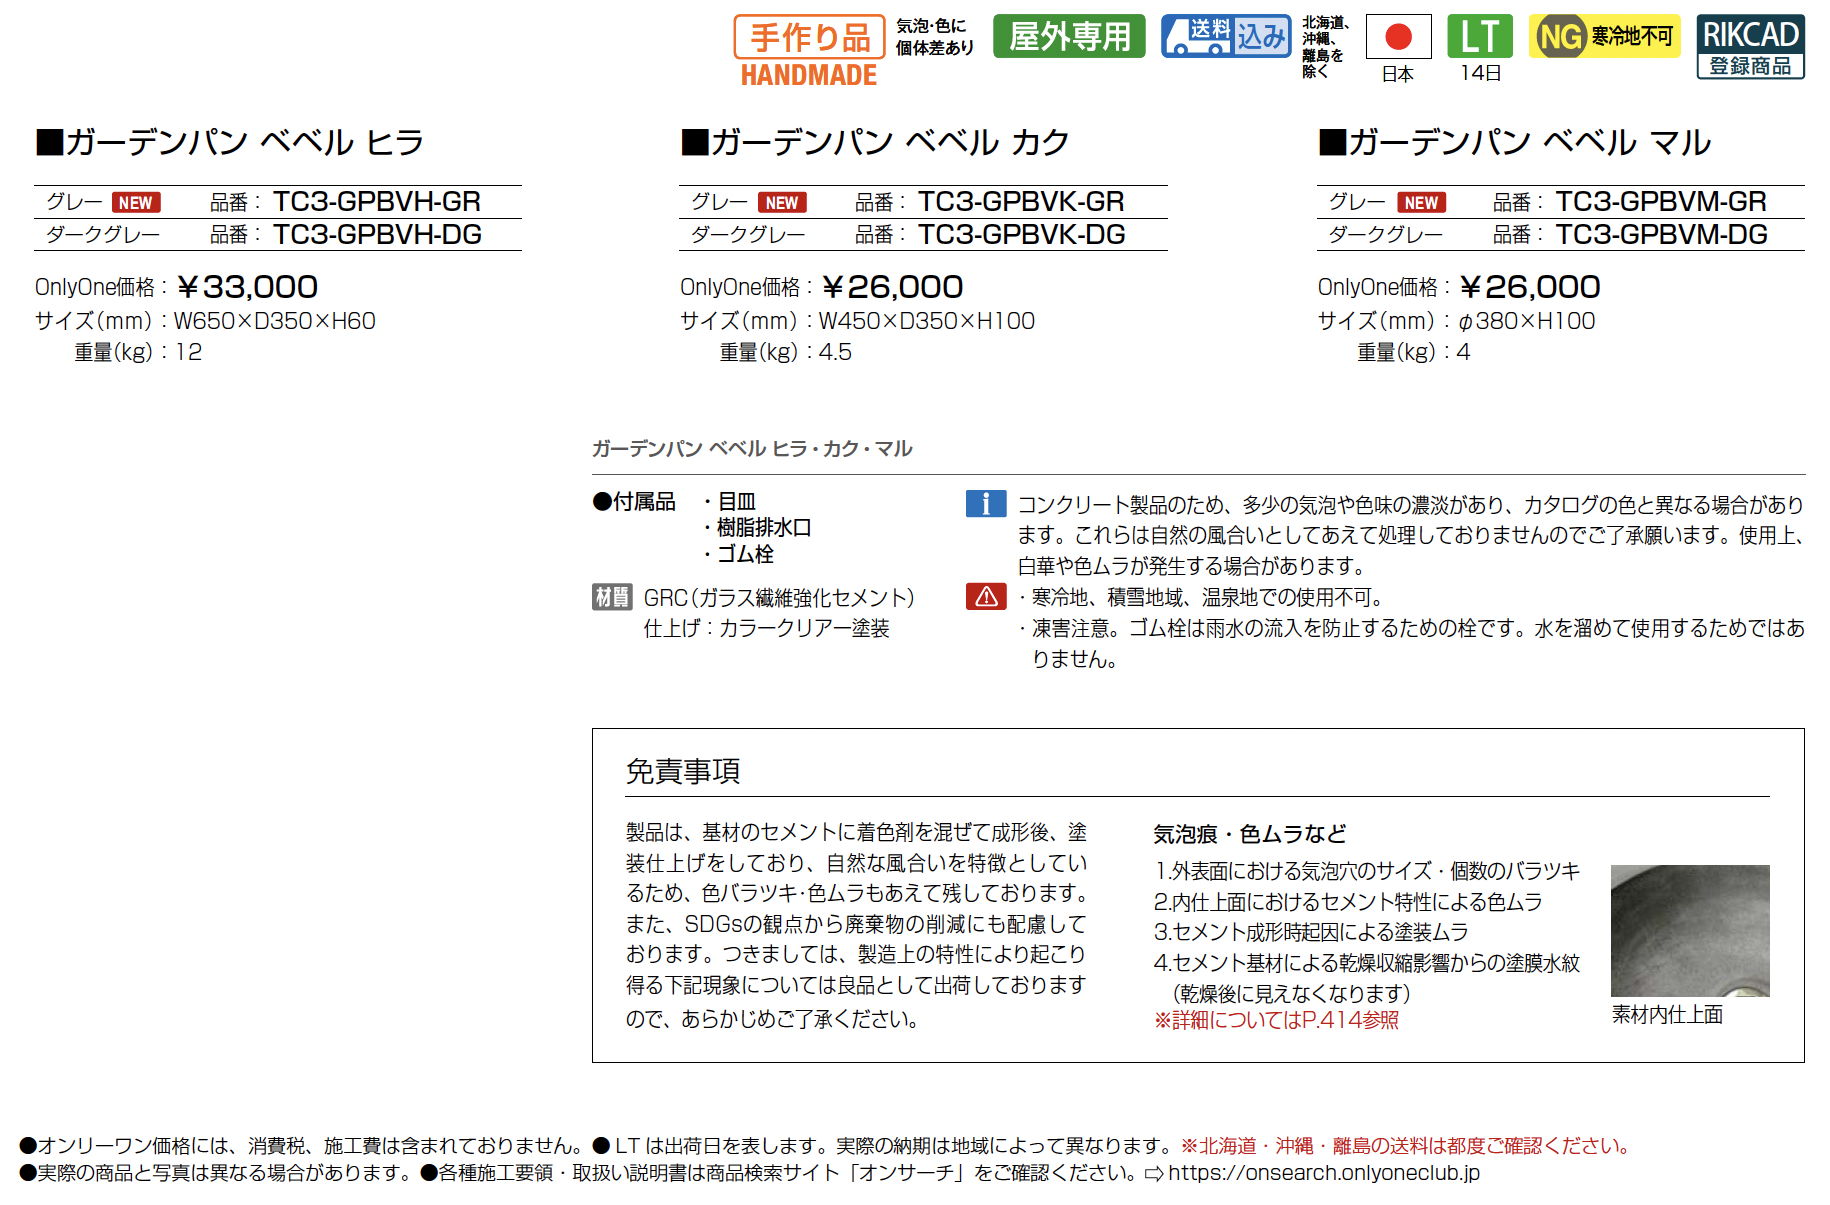Open the onsearch.onlyoneclub.jp URL

1324,1173
